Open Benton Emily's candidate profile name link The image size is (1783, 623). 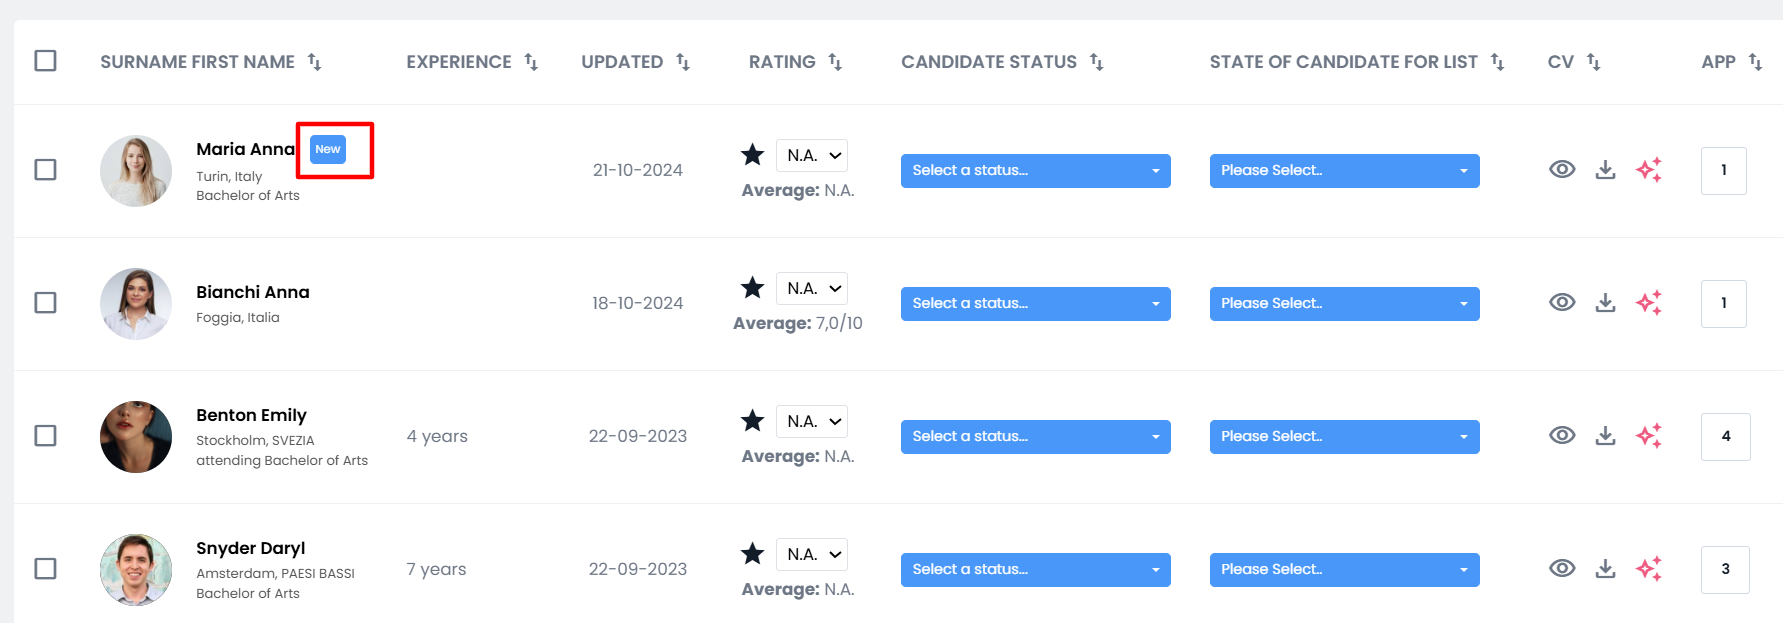(251, 415)
